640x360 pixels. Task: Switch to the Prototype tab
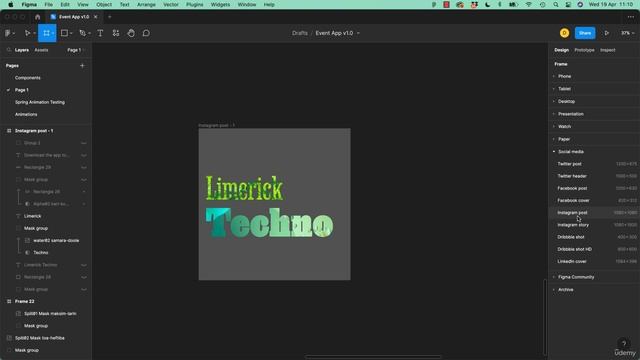tap(584, 50)
